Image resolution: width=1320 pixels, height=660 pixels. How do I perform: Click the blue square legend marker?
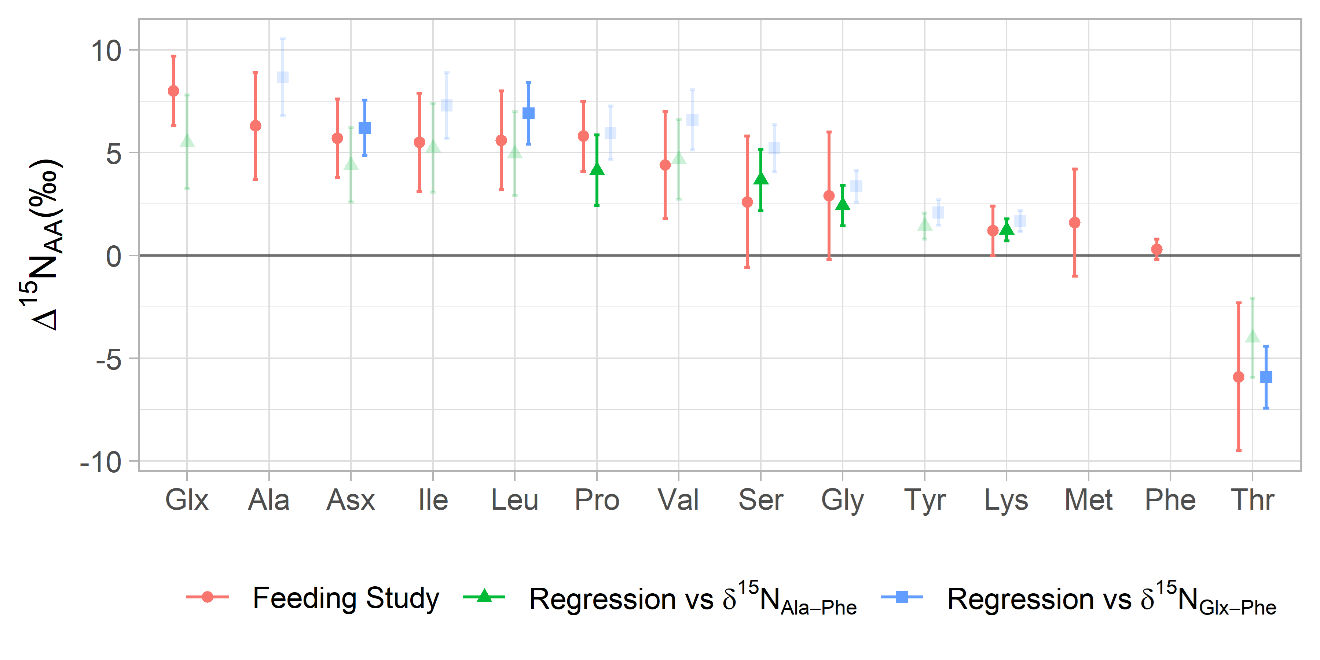901,597
